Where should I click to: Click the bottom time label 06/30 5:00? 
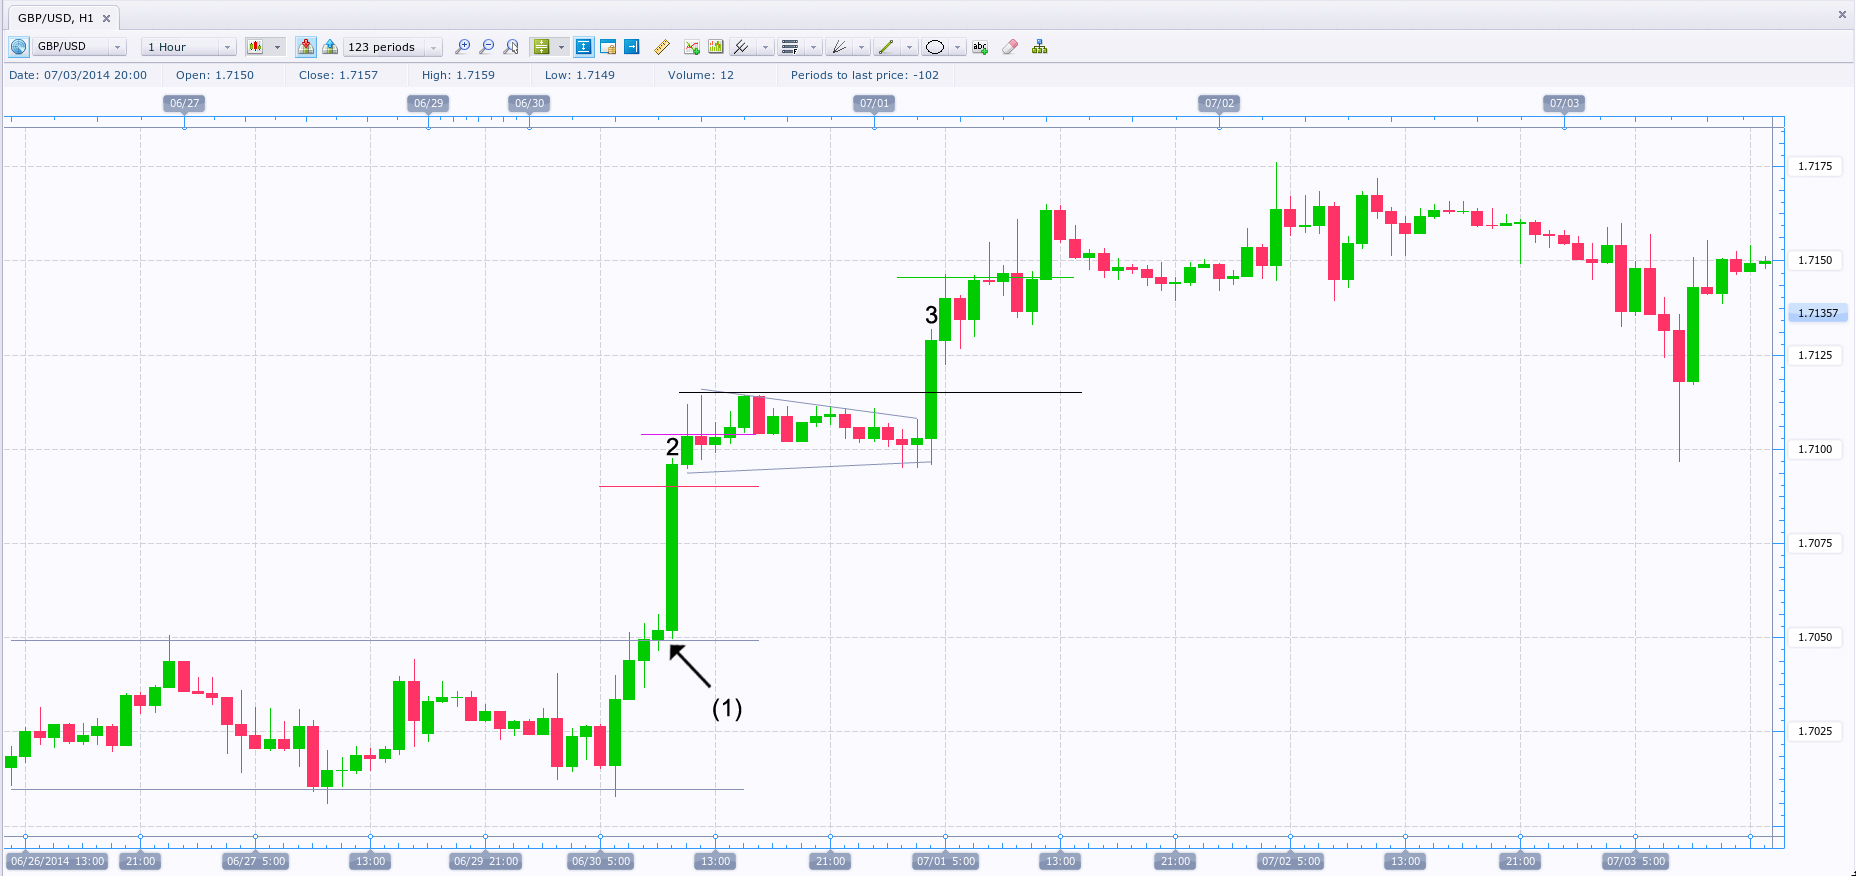601,861
